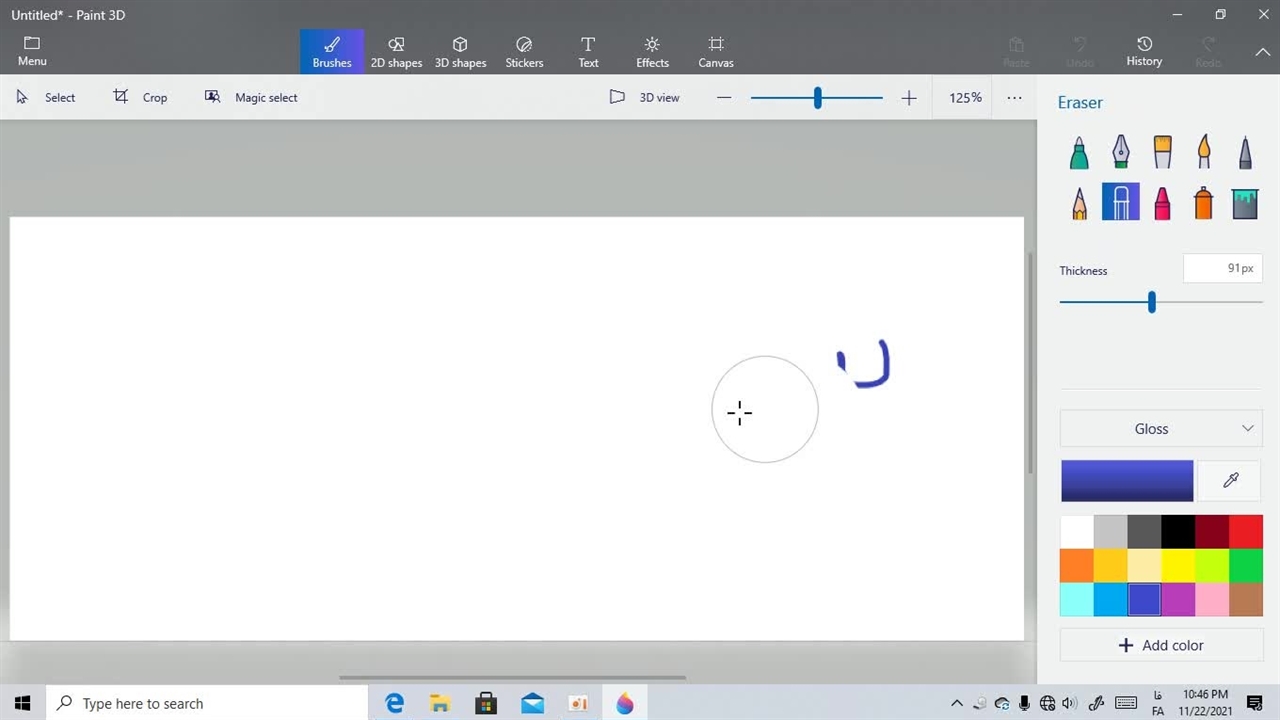Image resolution: width=1280 pixels, height=720 pixels.
Task: Select the Fill bucket tool
Action: tap(1245, 203)
